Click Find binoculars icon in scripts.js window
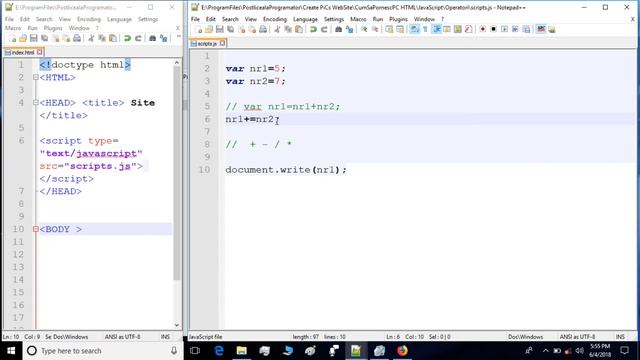Viewport: 640px width, 360px height. (x=338, y=29)
